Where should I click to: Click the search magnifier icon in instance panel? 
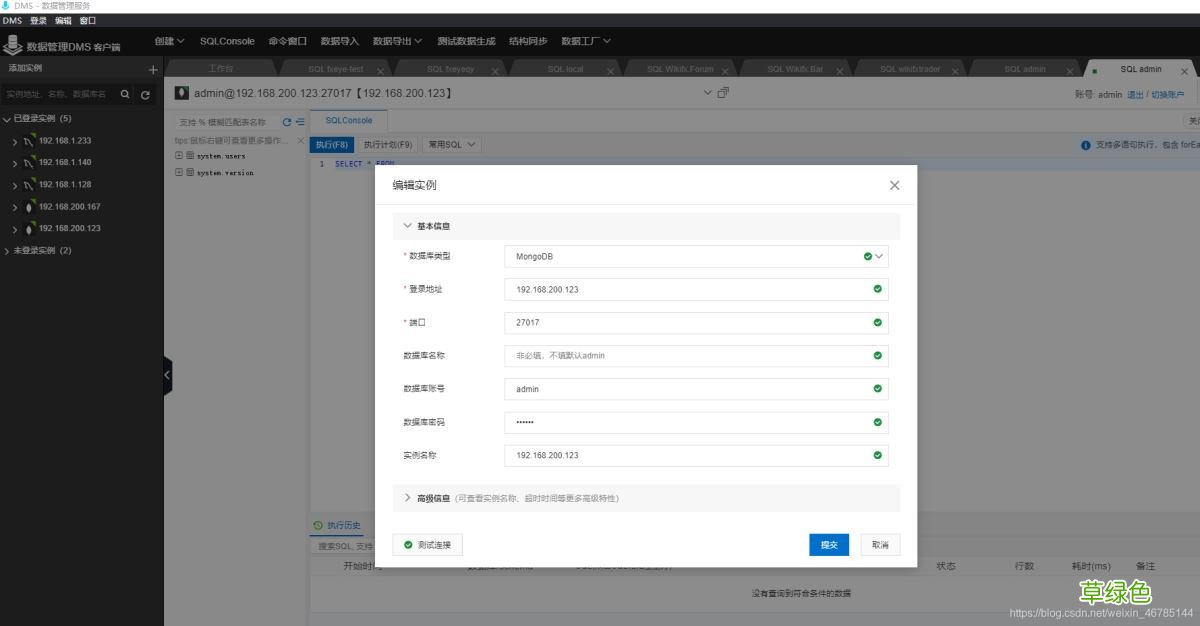[124, 94]
